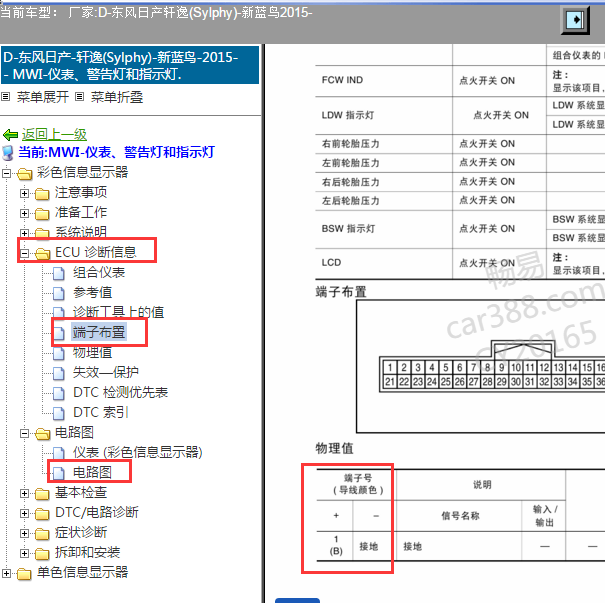Click the 基本检查 folder icon
Viewport: 605px width, 603px height.
42,493
